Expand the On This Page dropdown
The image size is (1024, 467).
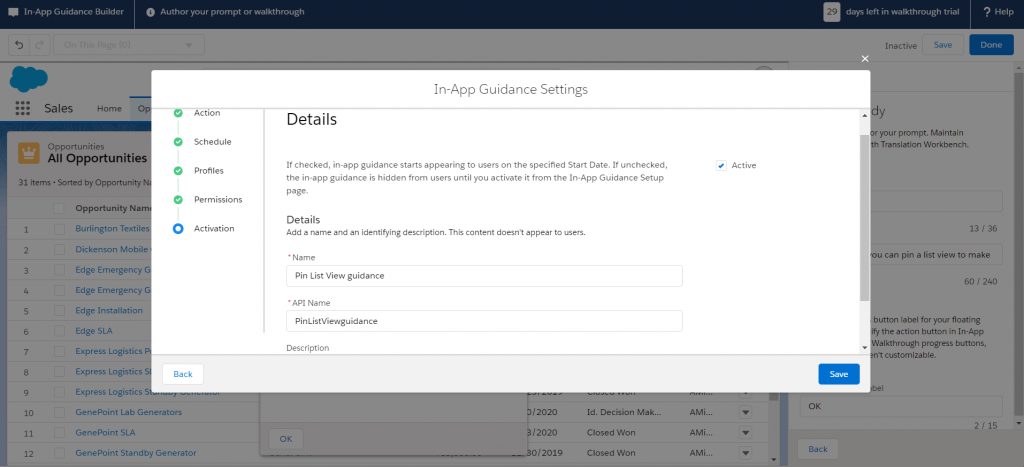tap(130, 45)
